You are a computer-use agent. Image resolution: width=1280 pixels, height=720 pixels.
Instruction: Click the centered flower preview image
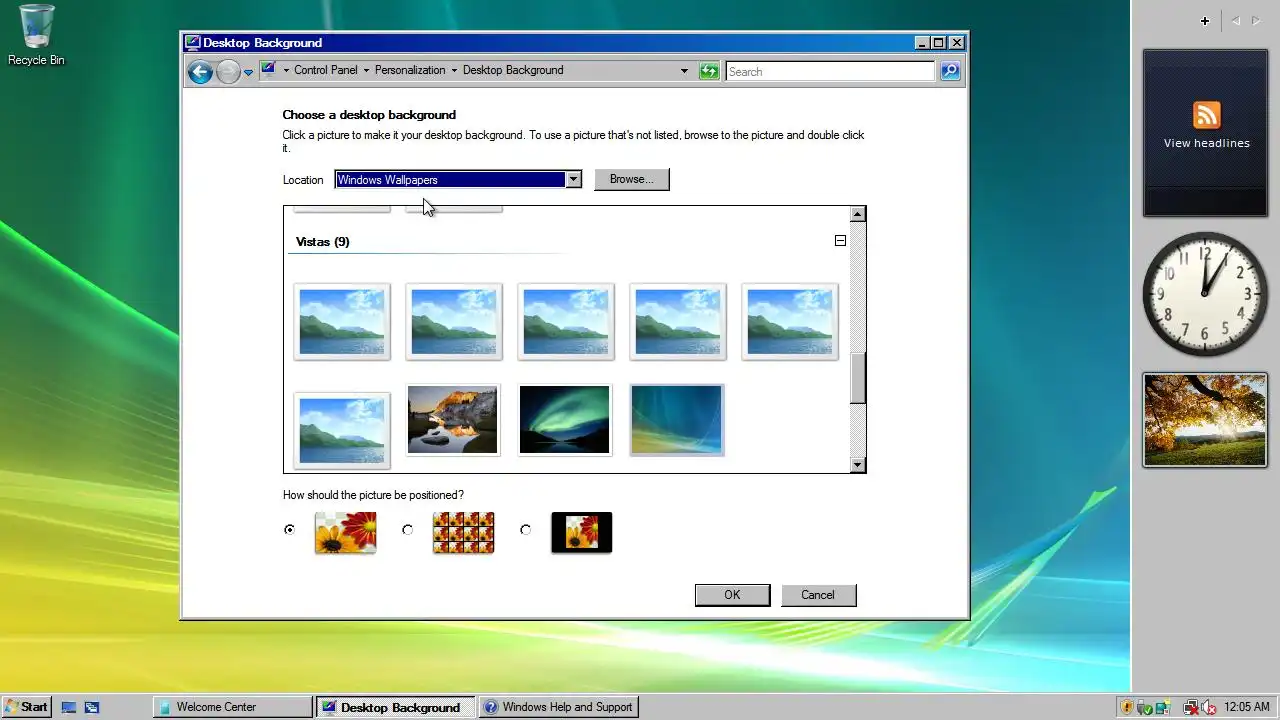coord(581,533)
